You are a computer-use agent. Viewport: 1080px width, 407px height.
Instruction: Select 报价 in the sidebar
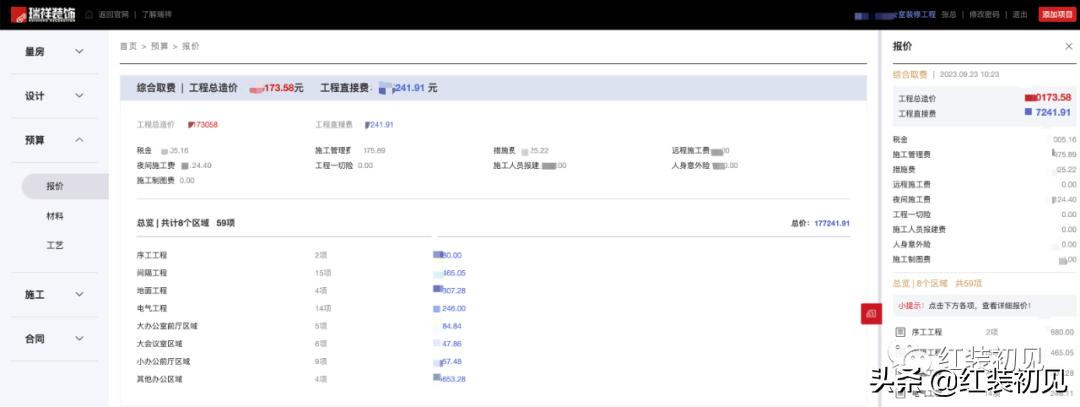click(65, 186)
